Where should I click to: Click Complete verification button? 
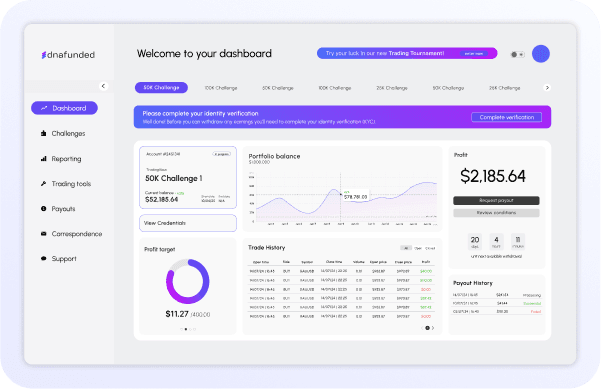click(506, 117)
